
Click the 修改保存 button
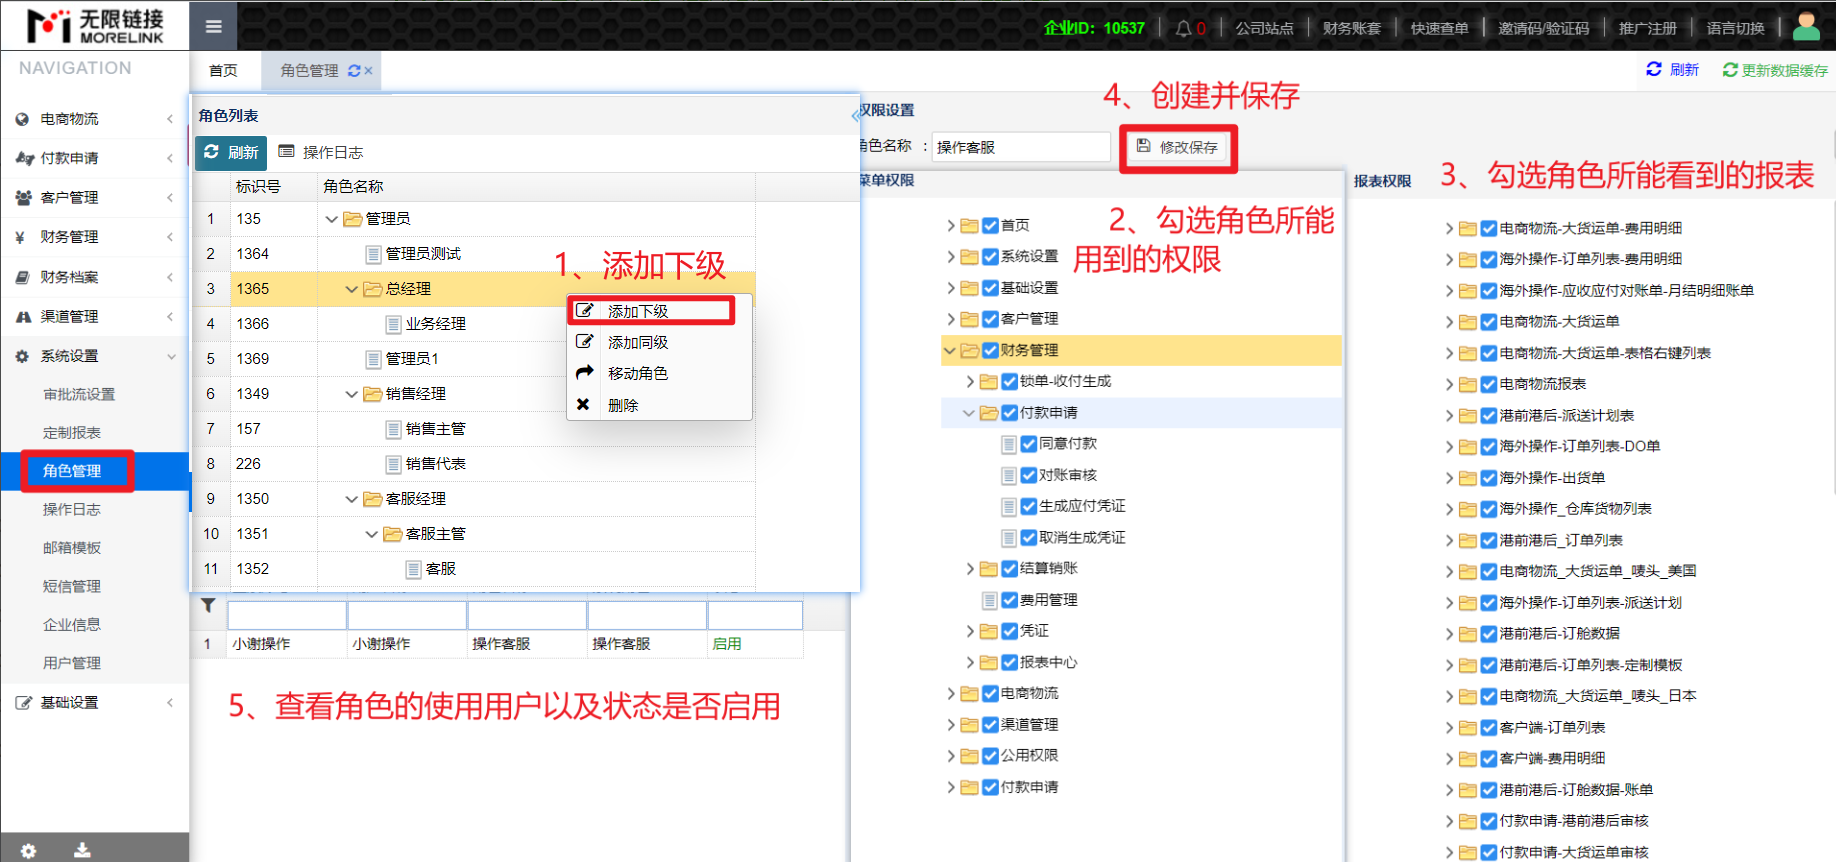click(1178, 147)
